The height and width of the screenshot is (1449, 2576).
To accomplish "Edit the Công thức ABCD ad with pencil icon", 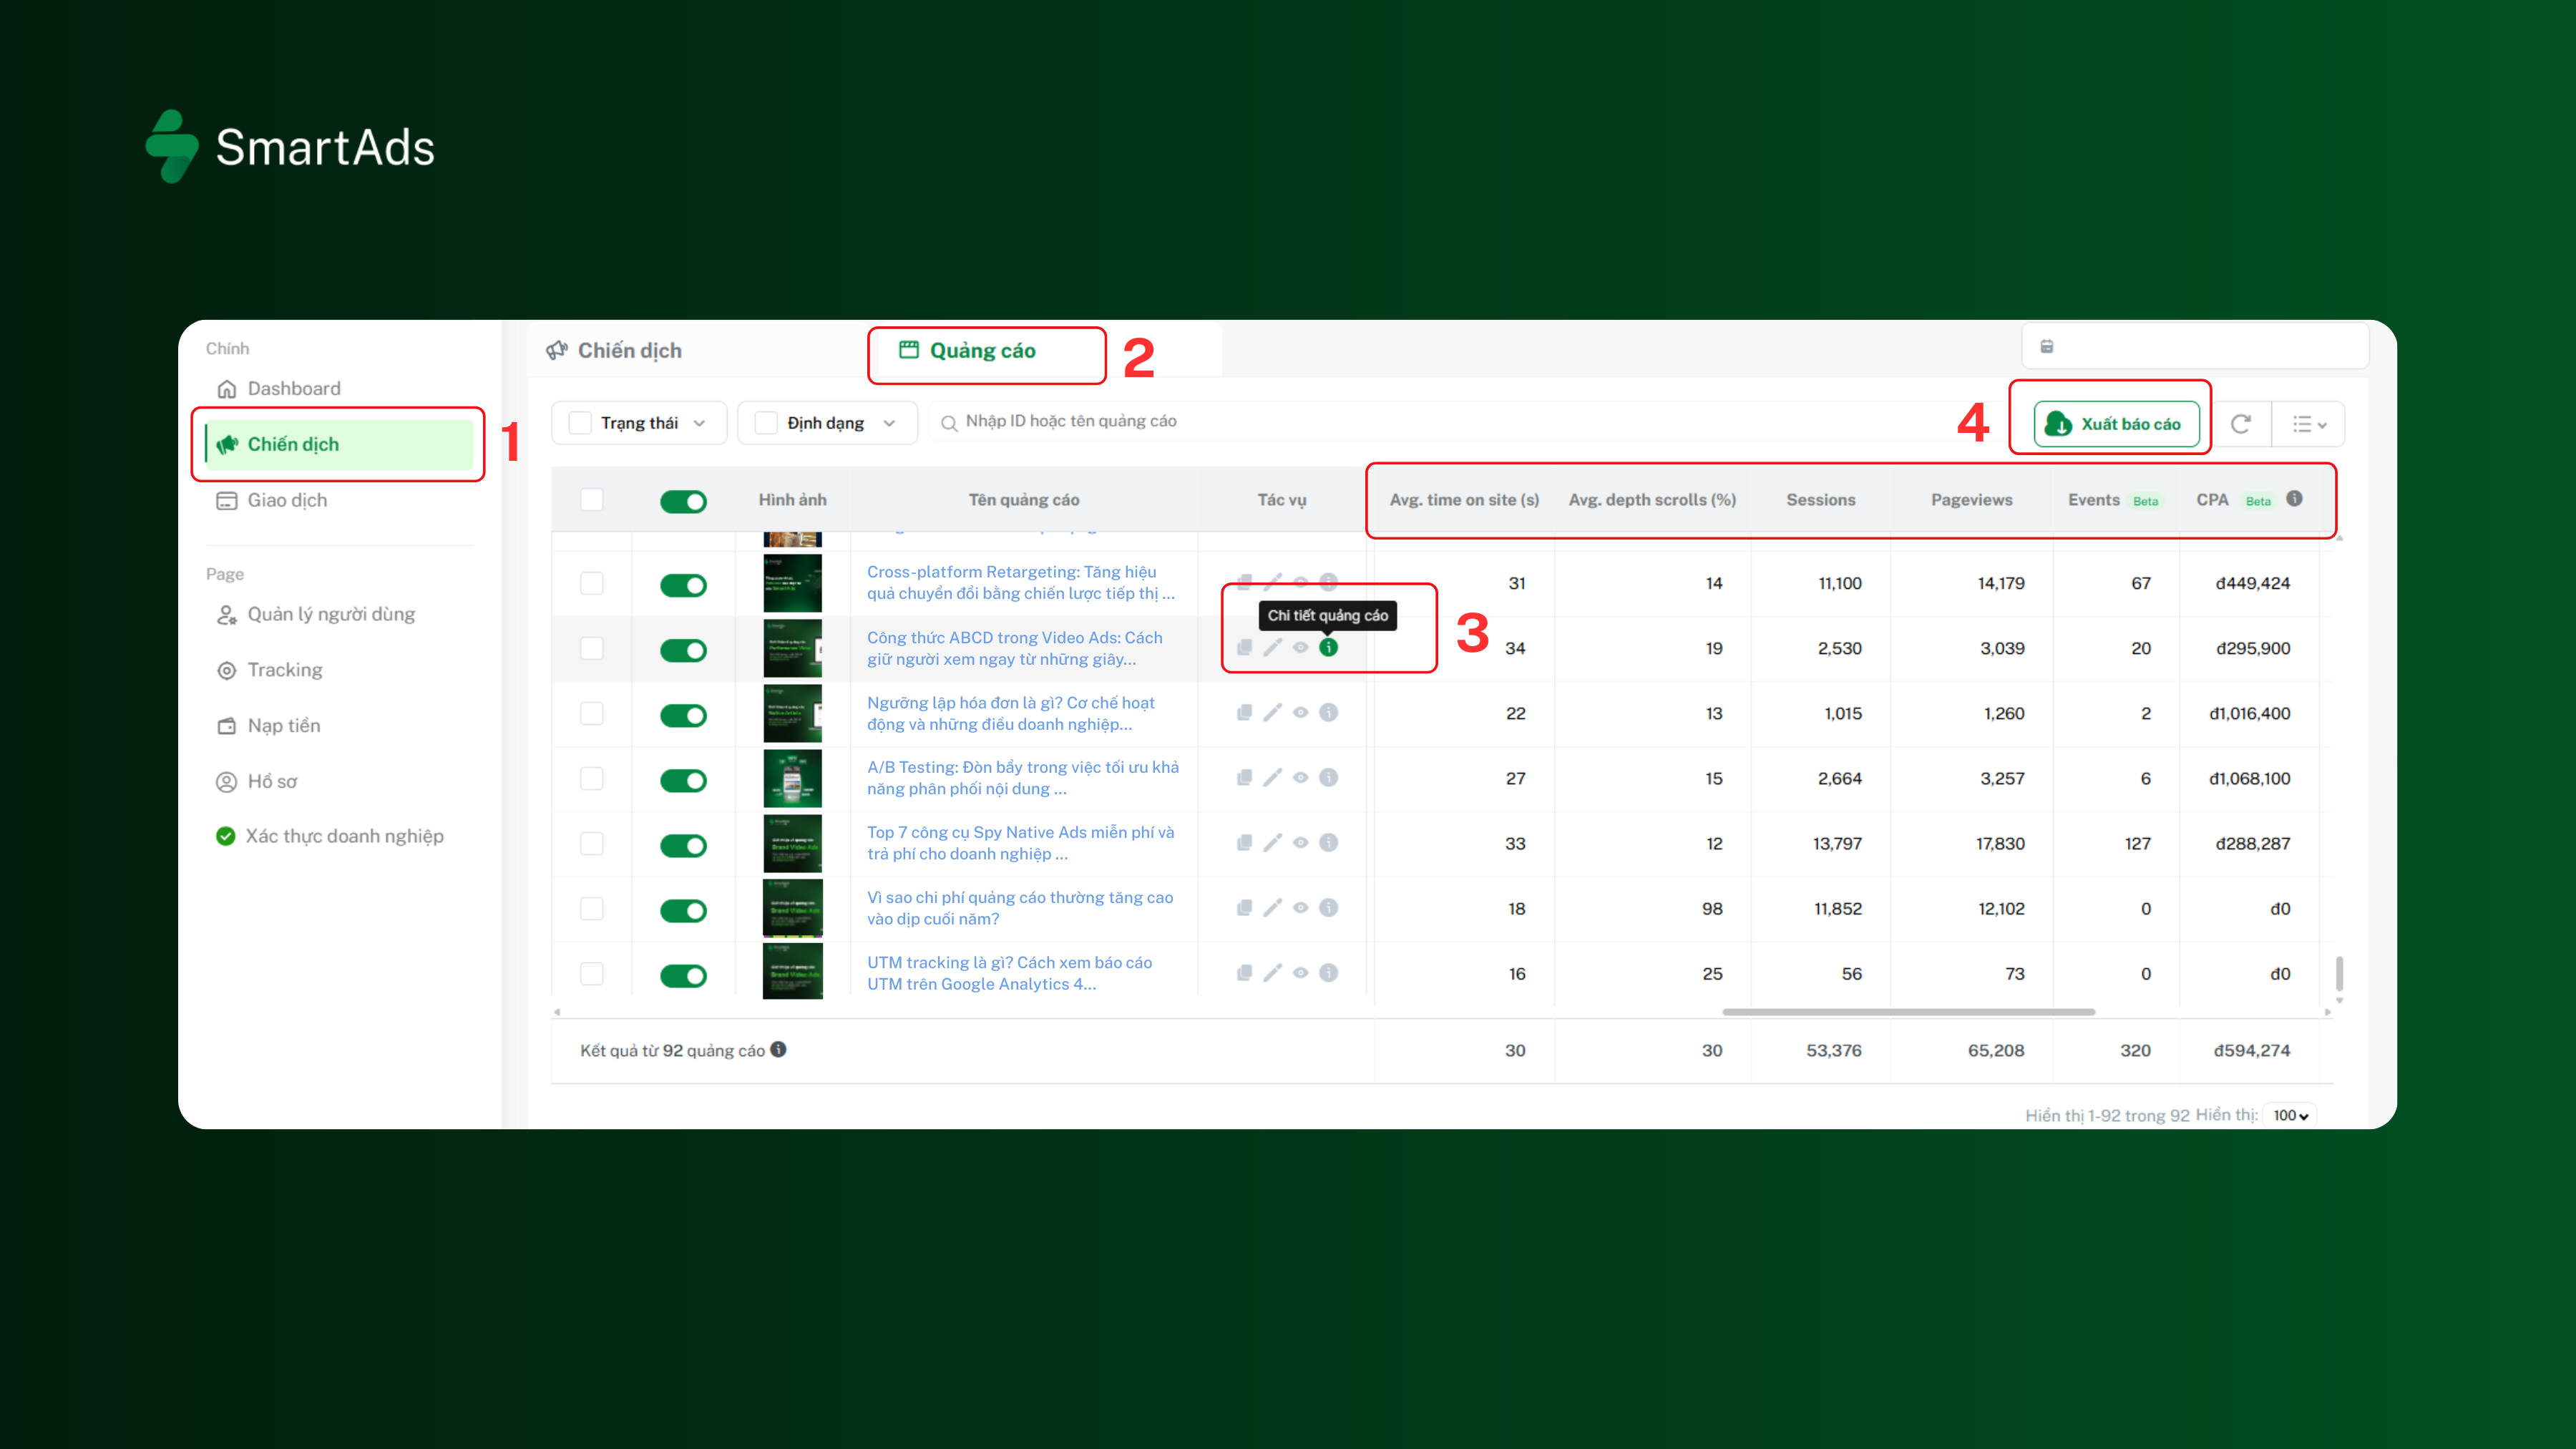I will (x=1272, y=648).
